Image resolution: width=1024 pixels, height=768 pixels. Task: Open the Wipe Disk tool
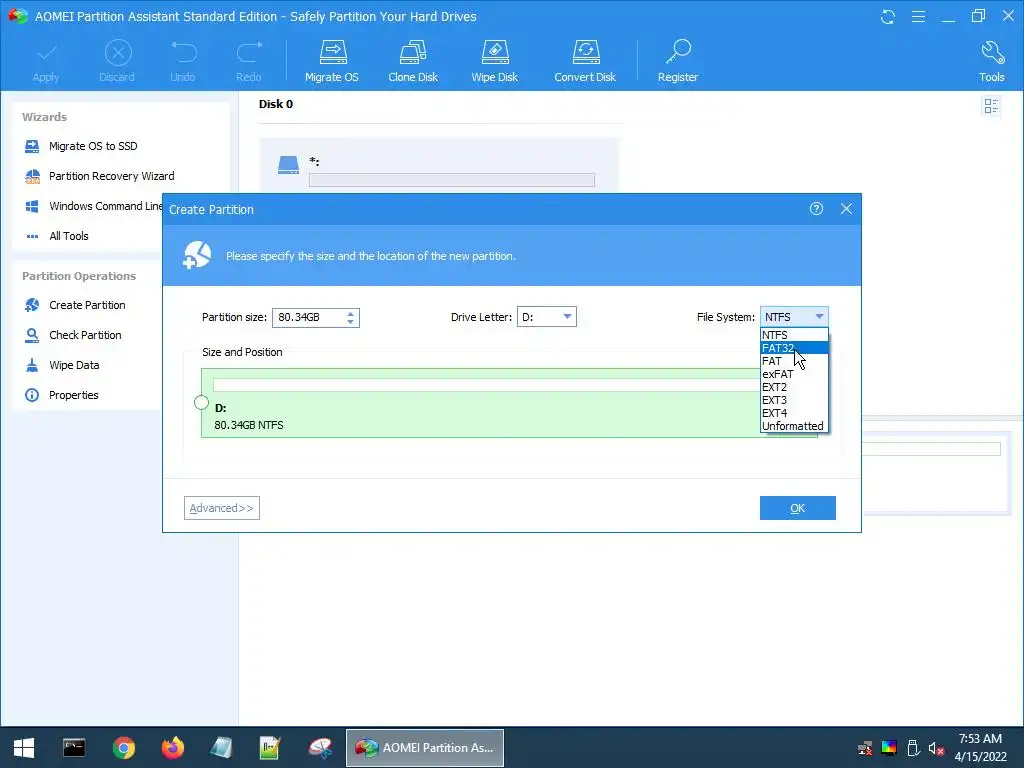pos(494,61)
